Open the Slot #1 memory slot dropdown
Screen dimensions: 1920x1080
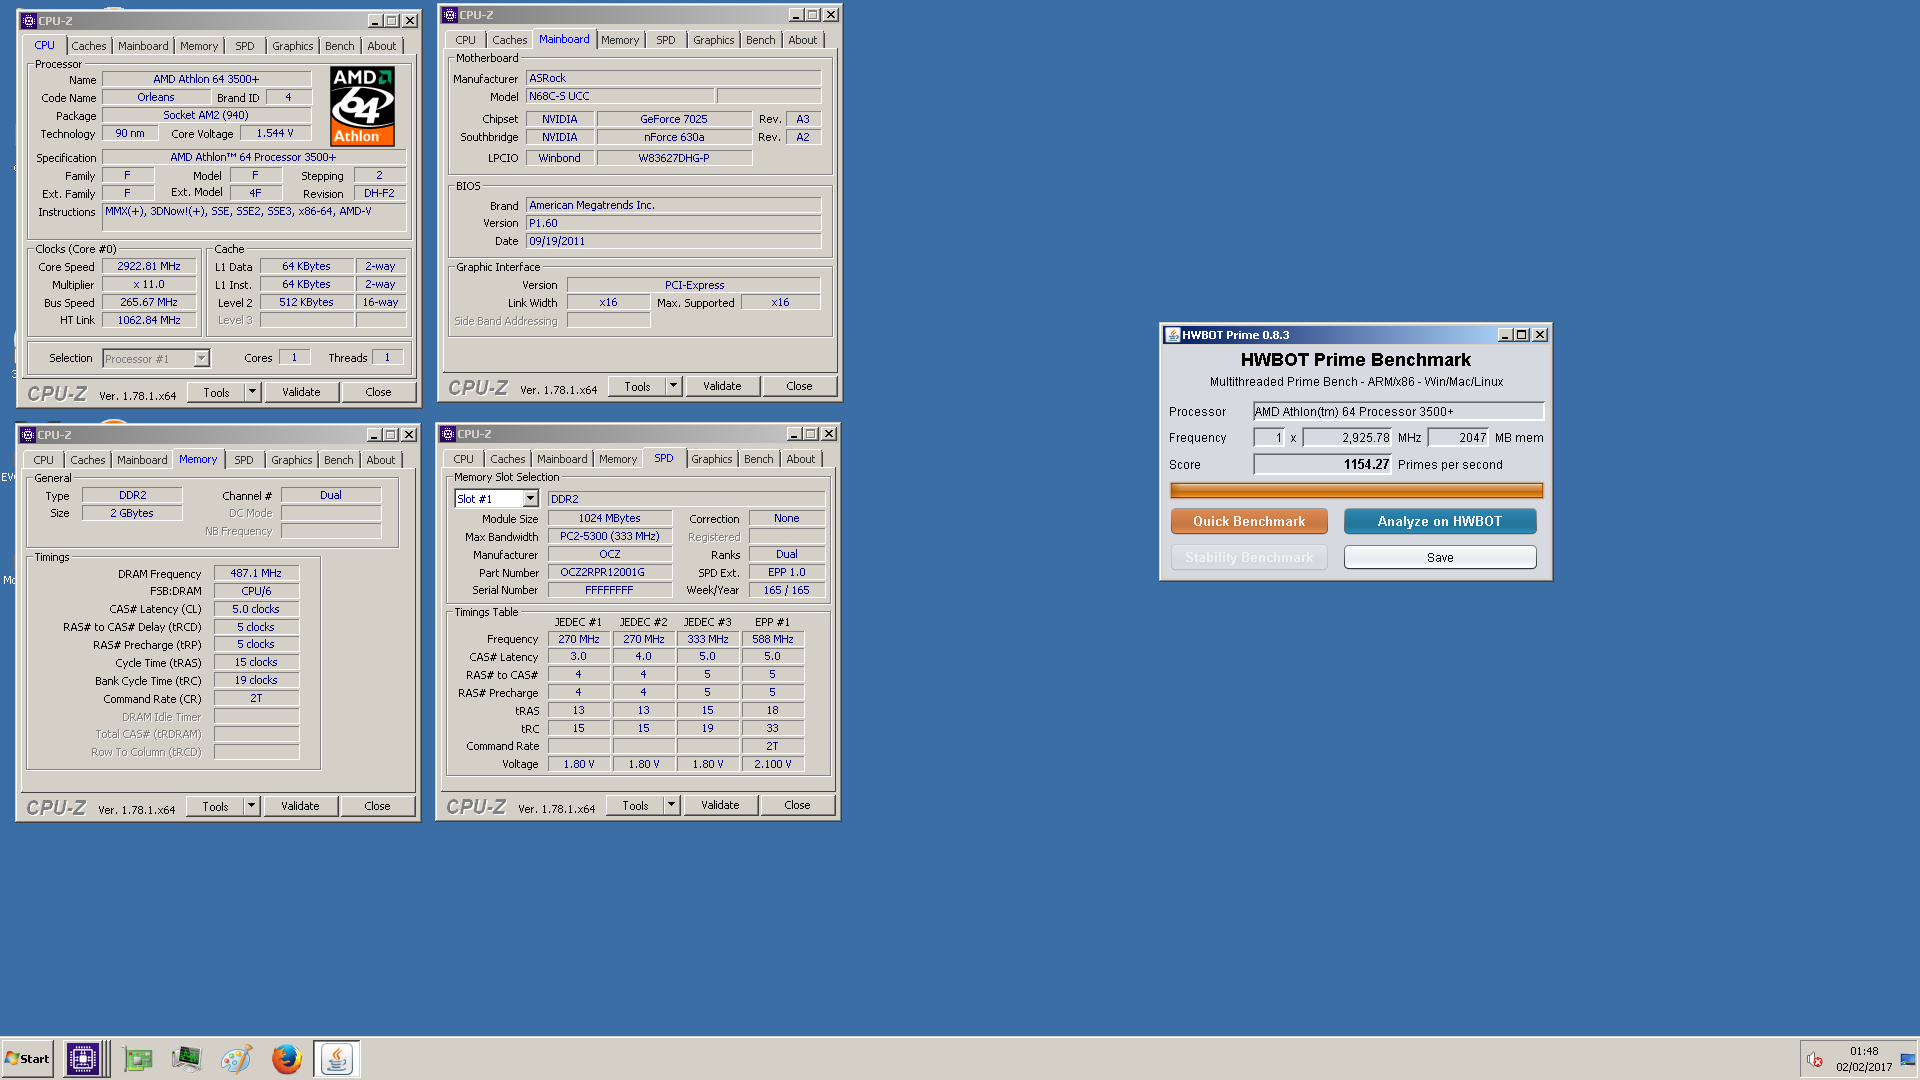pos(530,499)
